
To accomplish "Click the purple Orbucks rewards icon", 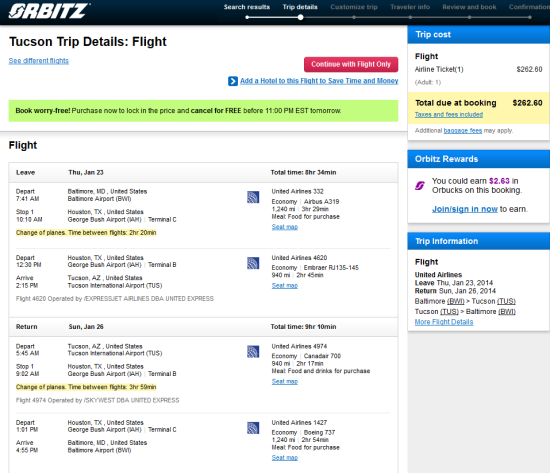I will [x=420, y=185].
